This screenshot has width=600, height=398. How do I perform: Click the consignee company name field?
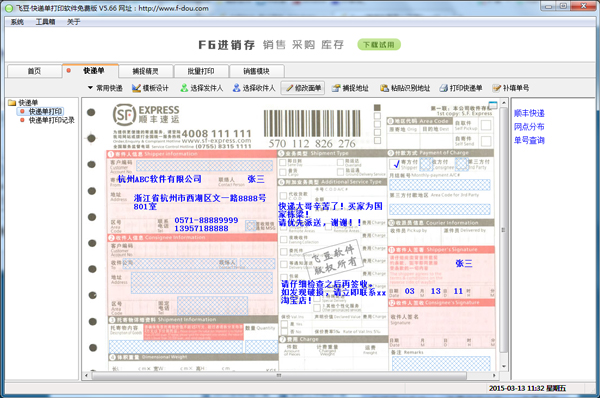[179, 263]
